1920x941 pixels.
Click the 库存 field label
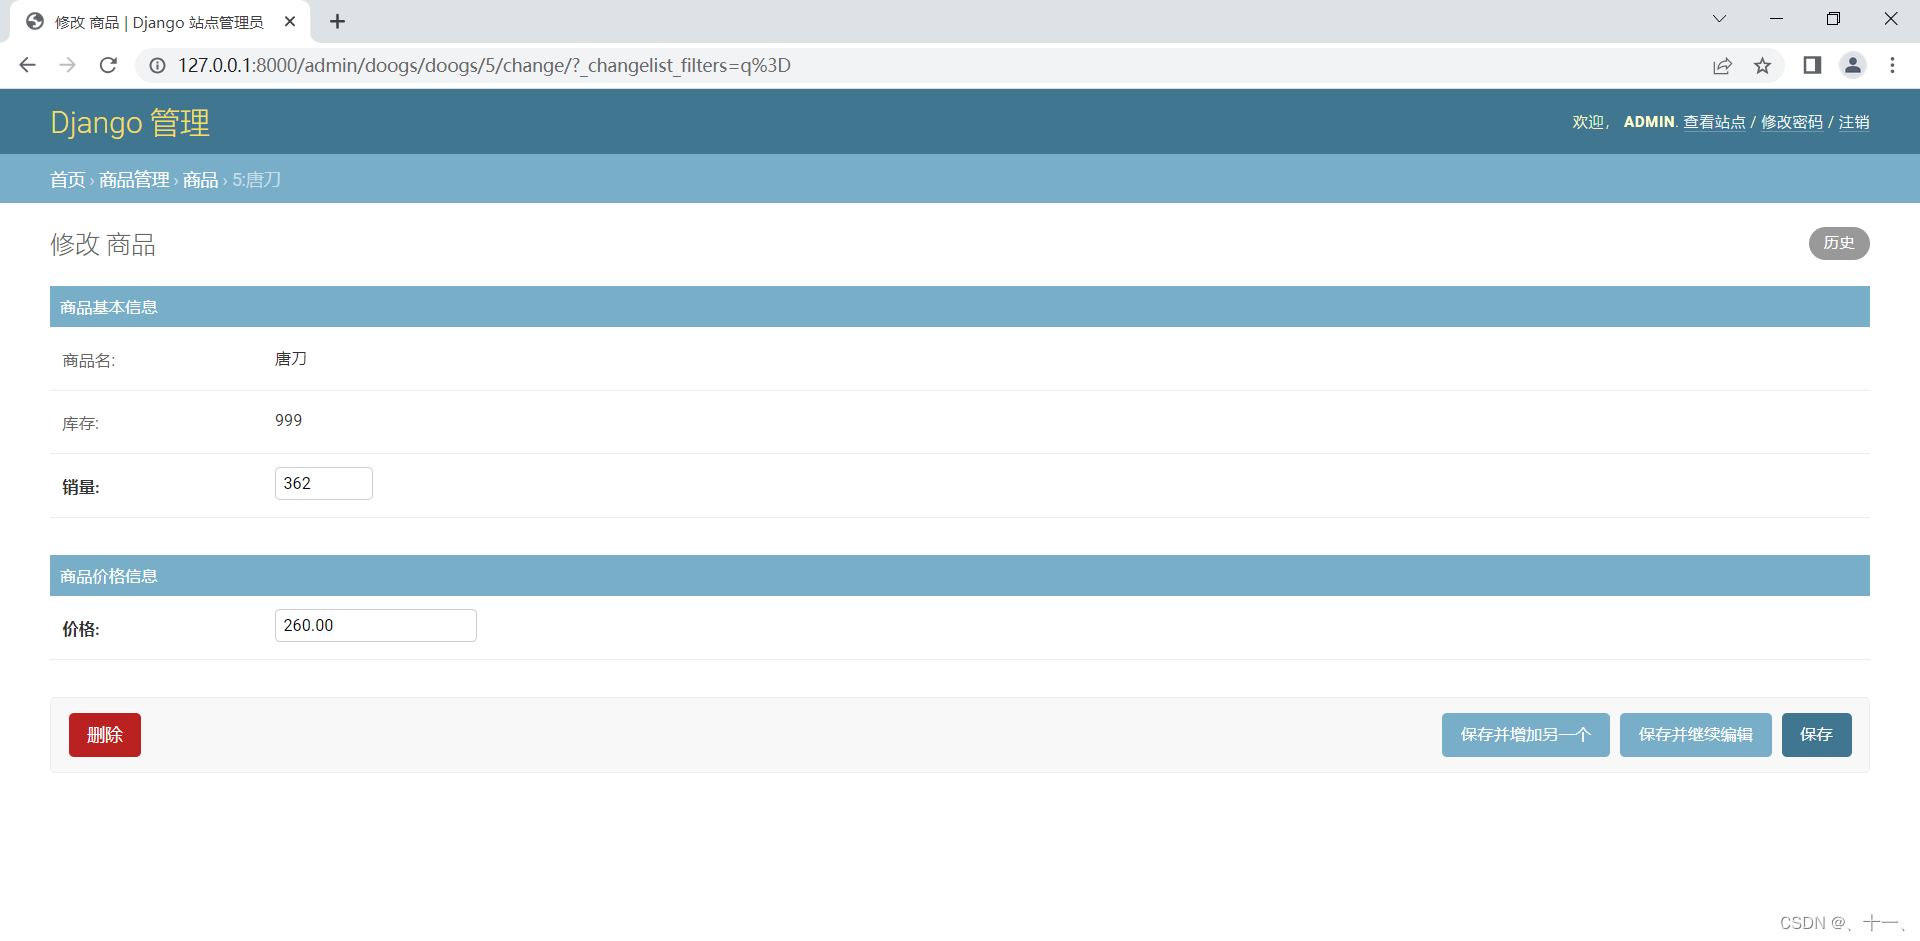81,424
